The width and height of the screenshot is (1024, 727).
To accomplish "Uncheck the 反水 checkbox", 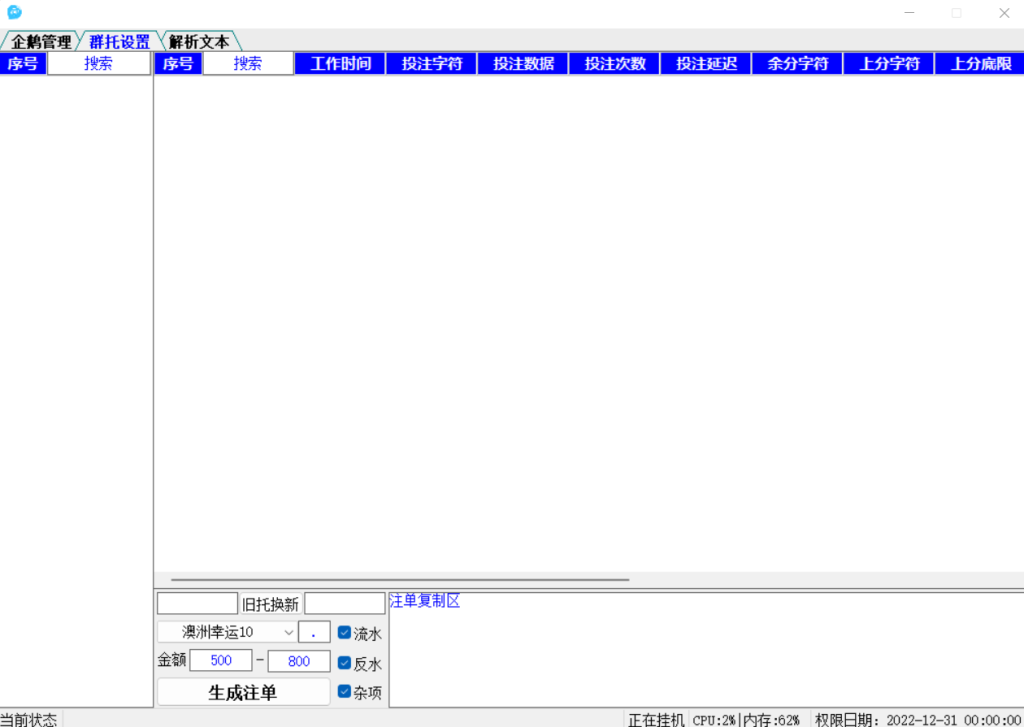I will (344, 663).
